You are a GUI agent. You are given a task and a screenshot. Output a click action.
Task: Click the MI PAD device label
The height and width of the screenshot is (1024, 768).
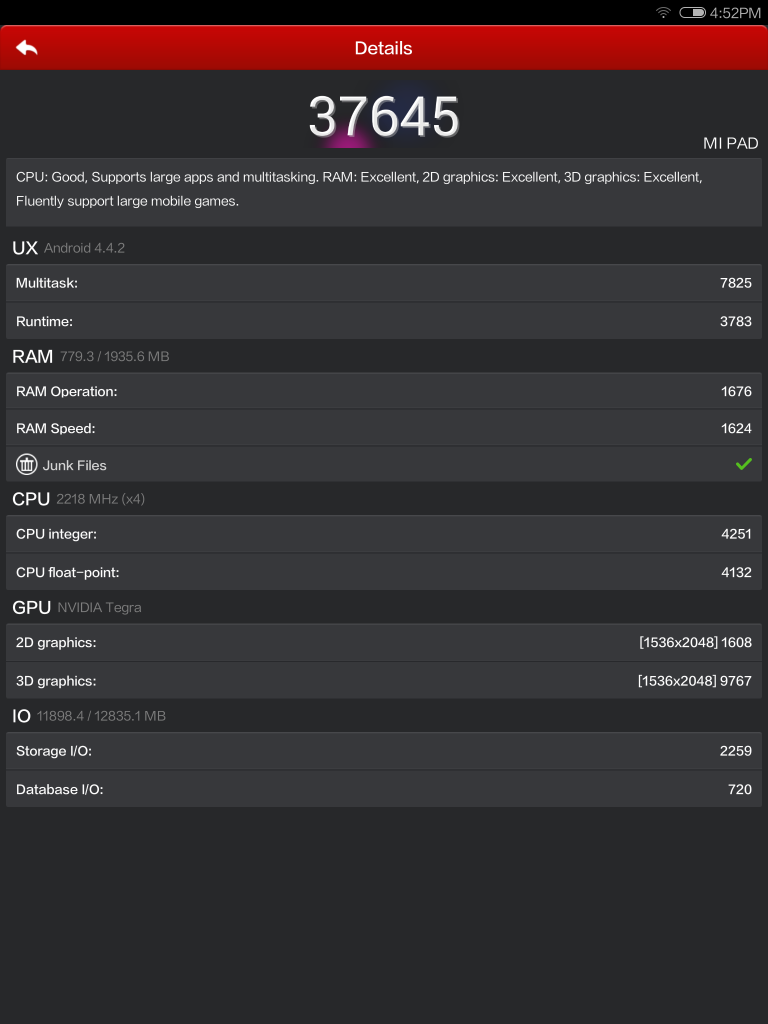point(730,143)
